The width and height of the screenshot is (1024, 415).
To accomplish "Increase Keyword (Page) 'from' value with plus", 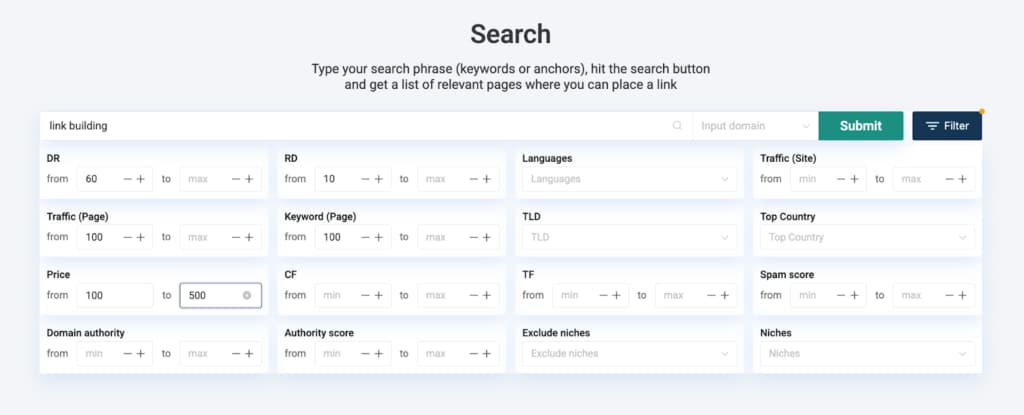I will [379, 237].
